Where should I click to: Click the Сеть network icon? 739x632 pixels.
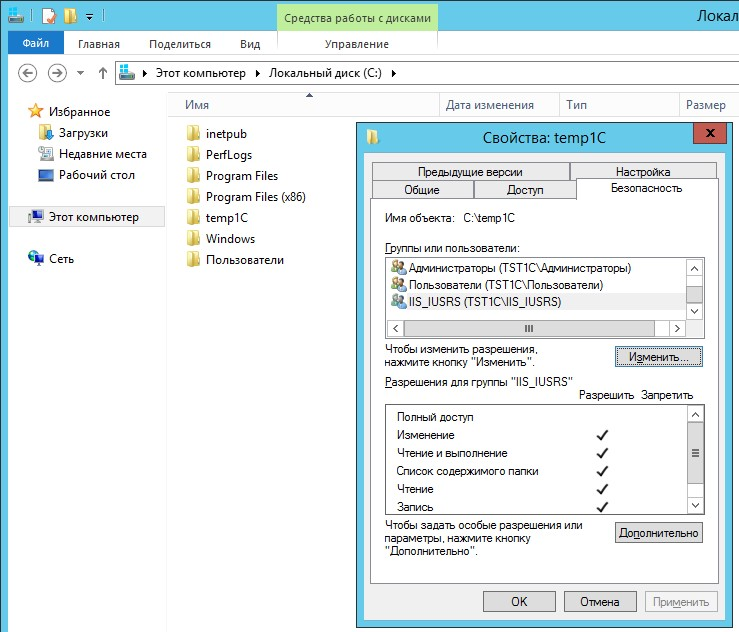coord(36,258)
